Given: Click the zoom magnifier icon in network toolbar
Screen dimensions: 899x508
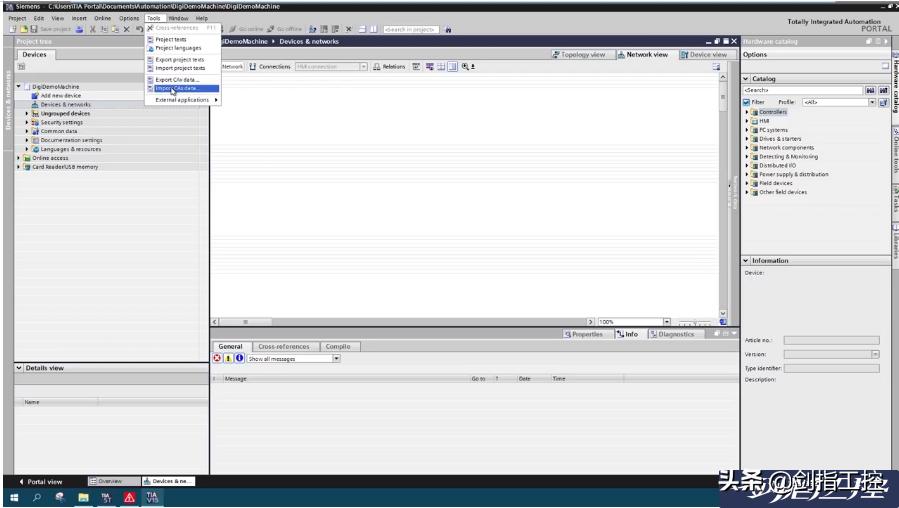Looking at the screenshot, I should pos(465,67).
